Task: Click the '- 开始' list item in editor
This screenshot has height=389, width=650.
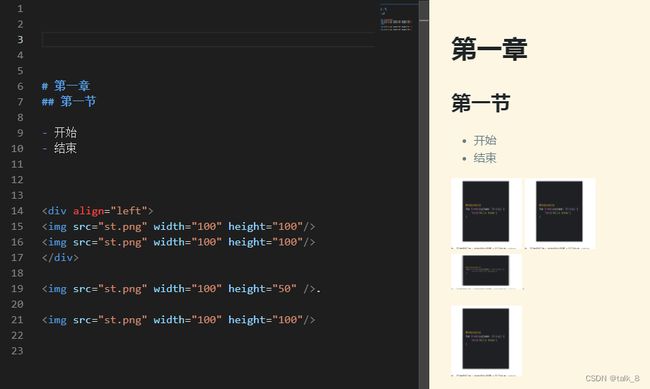Action: click(59, 133)
